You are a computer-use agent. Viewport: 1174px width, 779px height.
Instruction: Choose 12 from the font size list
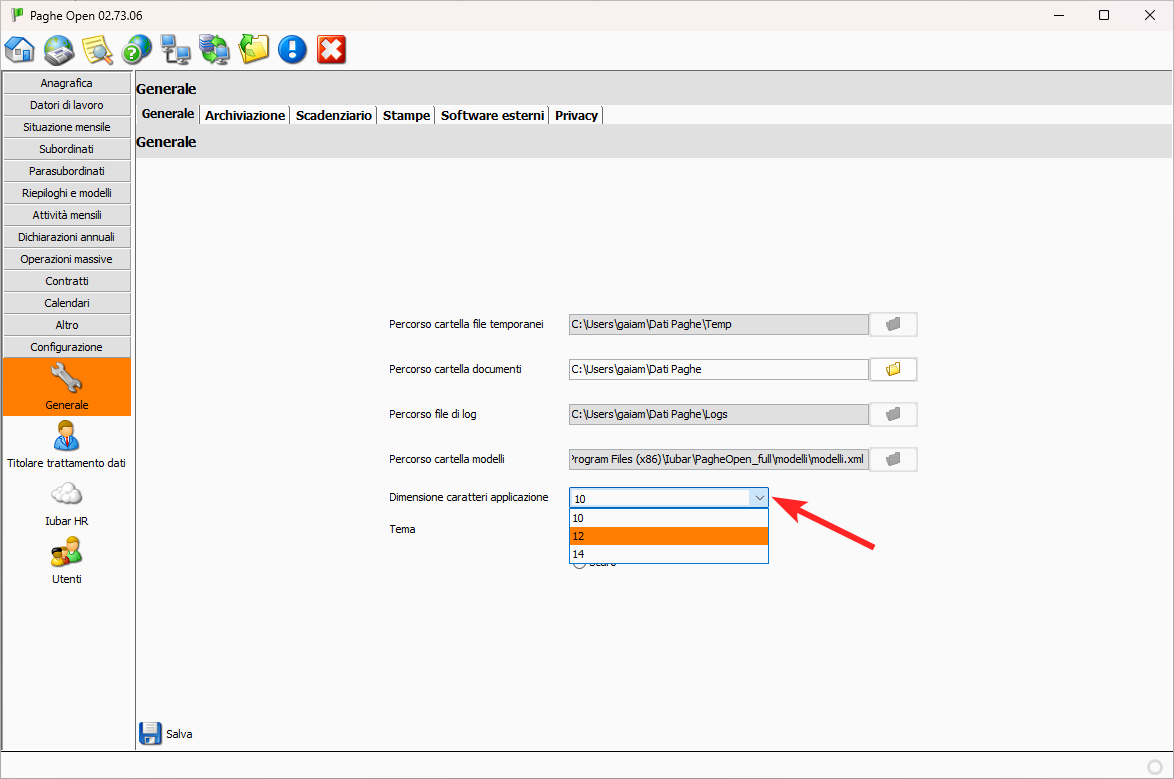[668, 536]
